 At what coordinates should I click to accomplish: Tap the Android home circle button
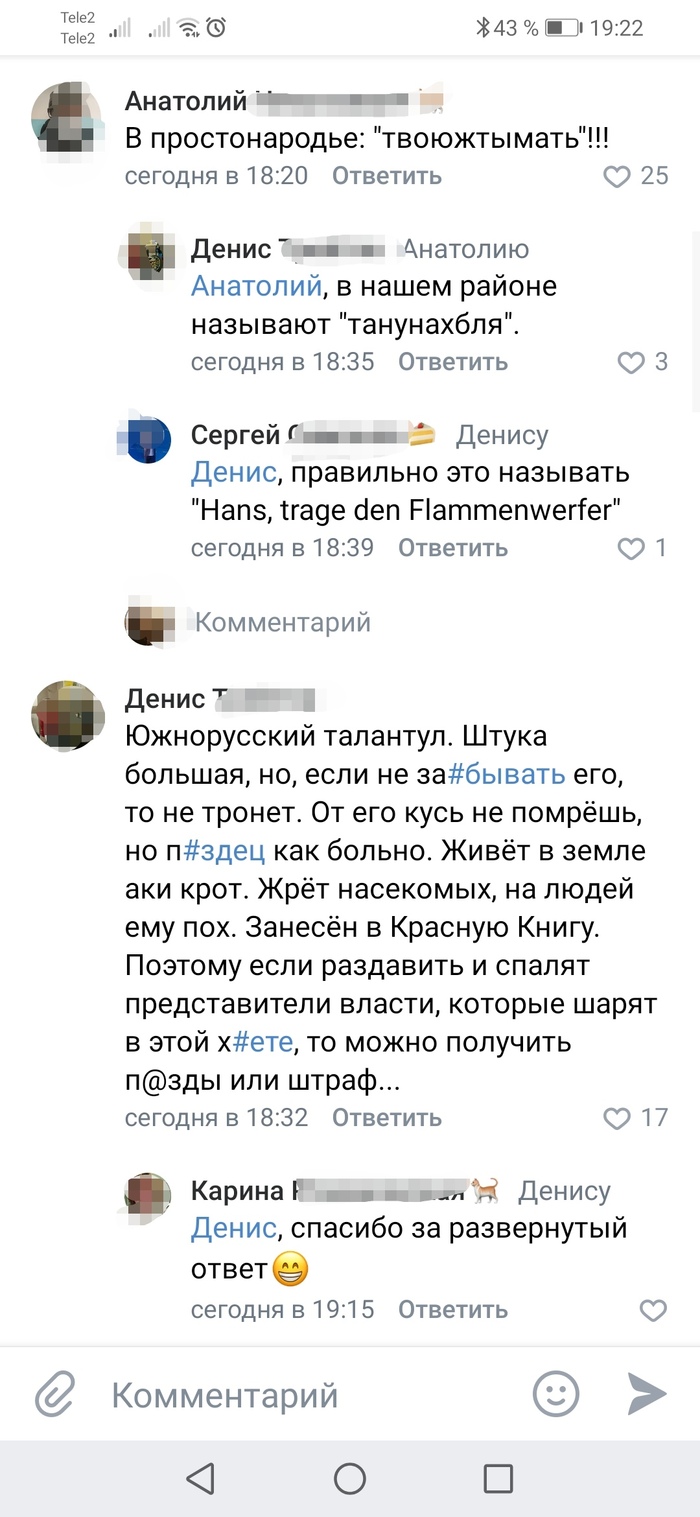(x=350, y=1479)
